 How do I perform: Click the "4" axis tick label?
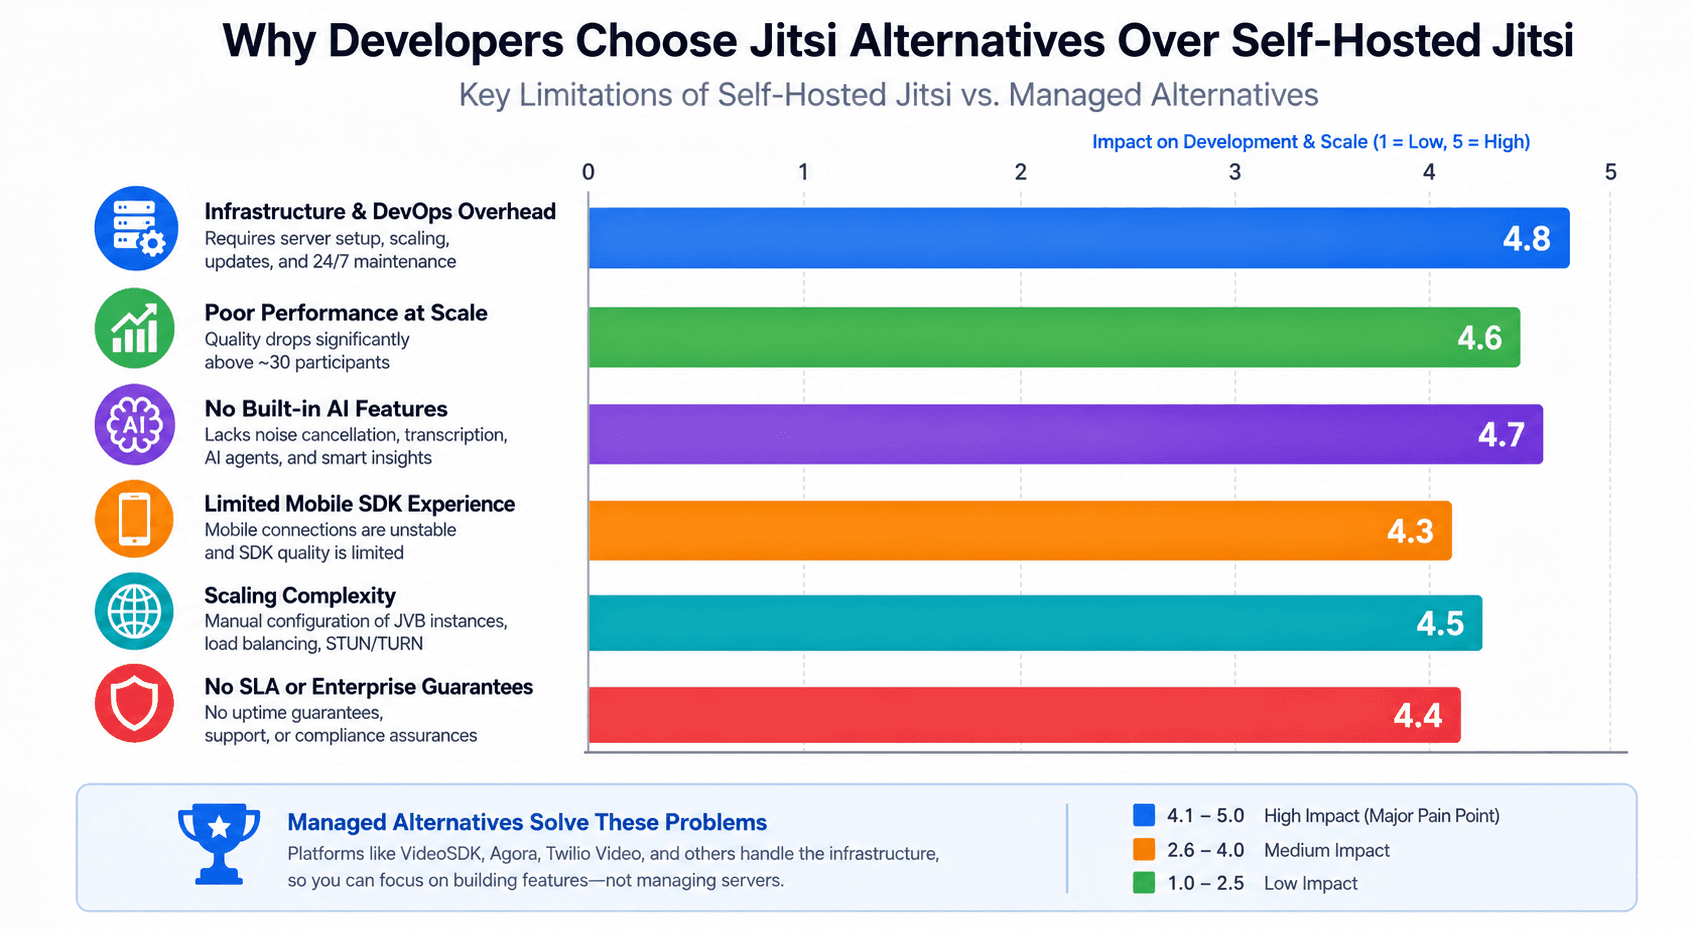click(1429, 172)
